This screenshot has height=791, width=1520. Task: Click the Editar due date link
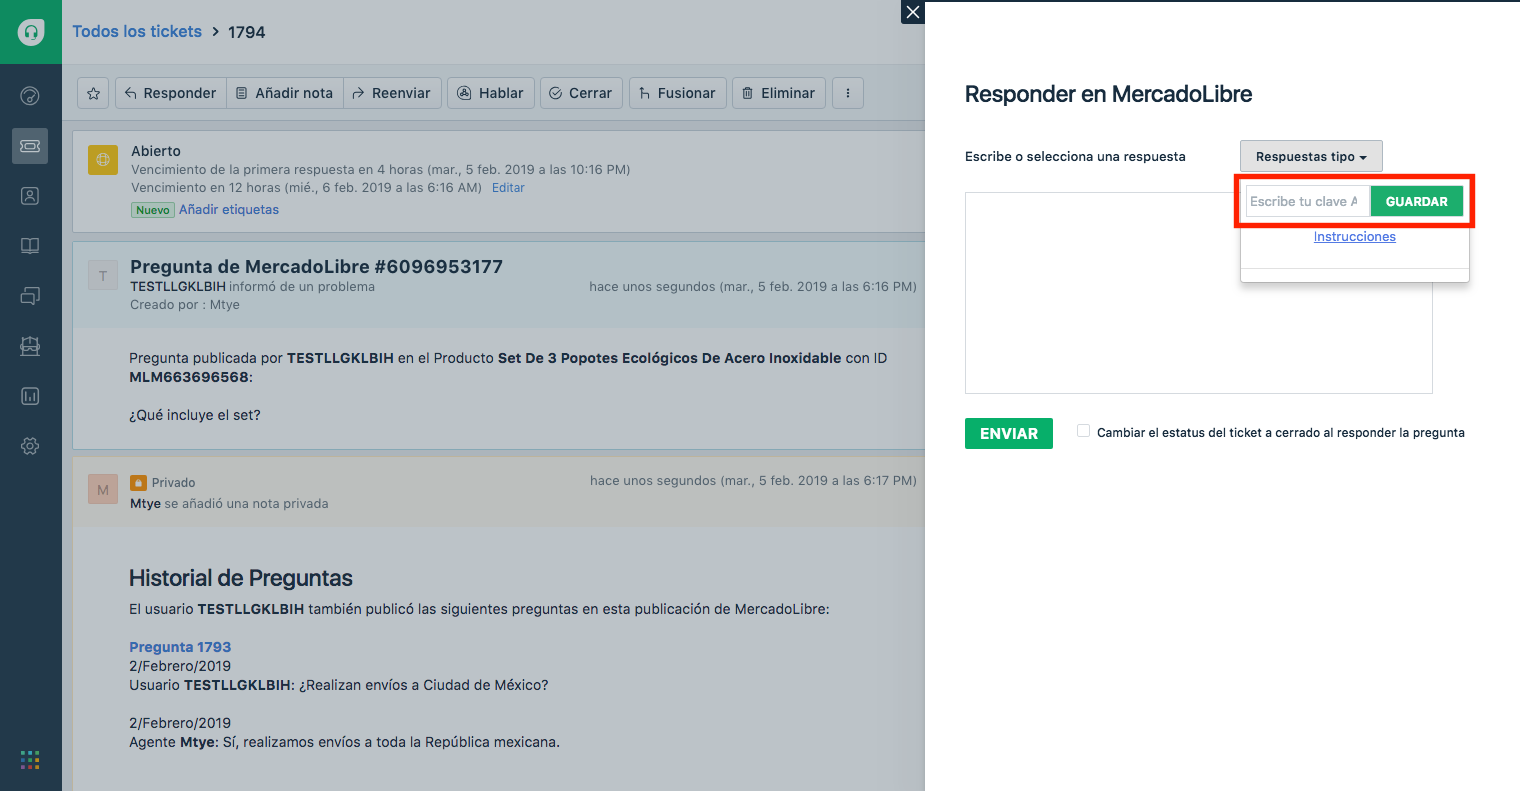coord(508,188)
